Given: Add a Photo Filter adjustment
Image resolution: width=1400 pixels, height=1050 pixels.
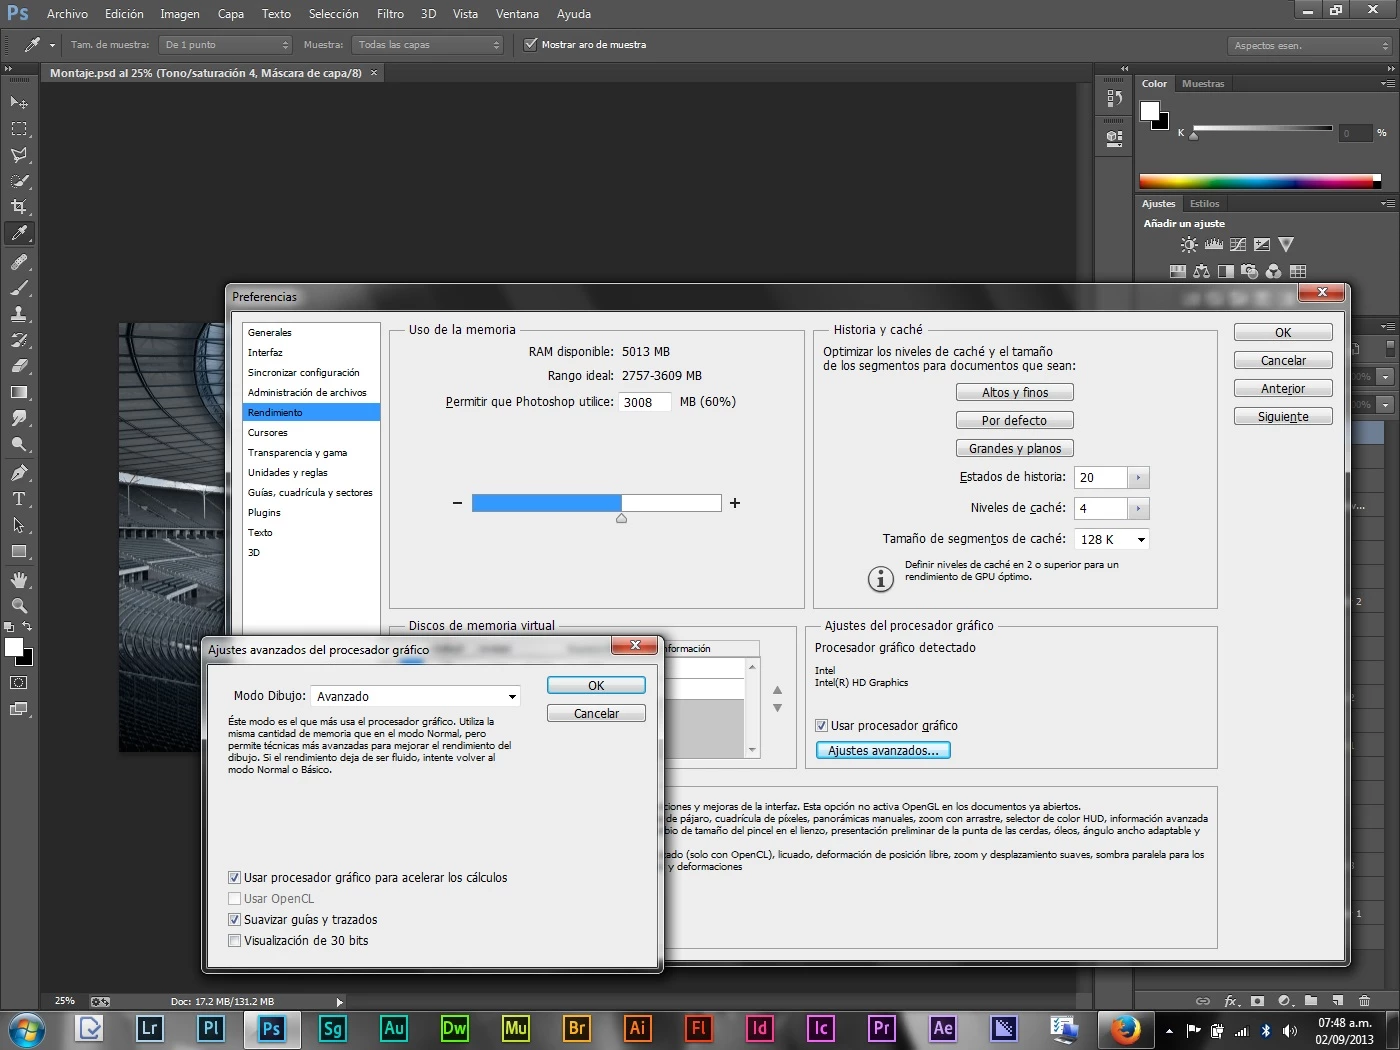Looking at the screenshot, I should (1250, 272).
